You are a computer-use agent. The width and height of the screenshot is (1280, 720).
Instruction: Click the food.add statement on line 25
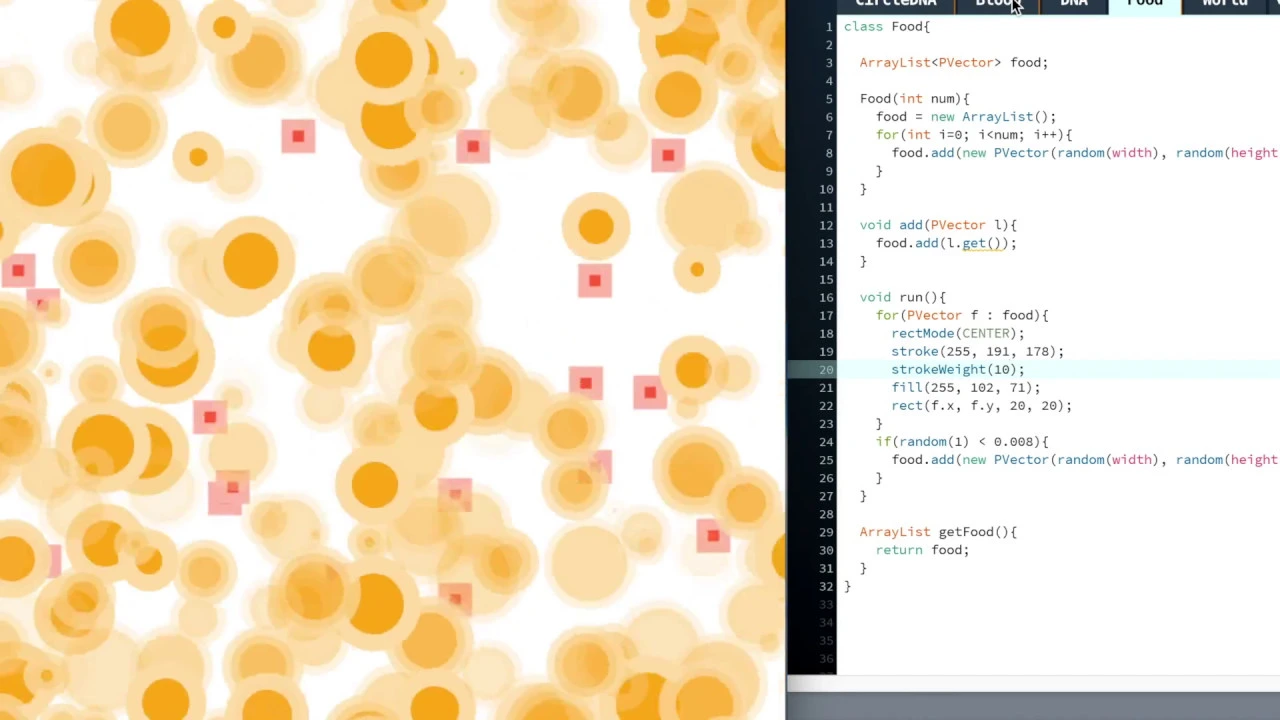[1085, 459]
